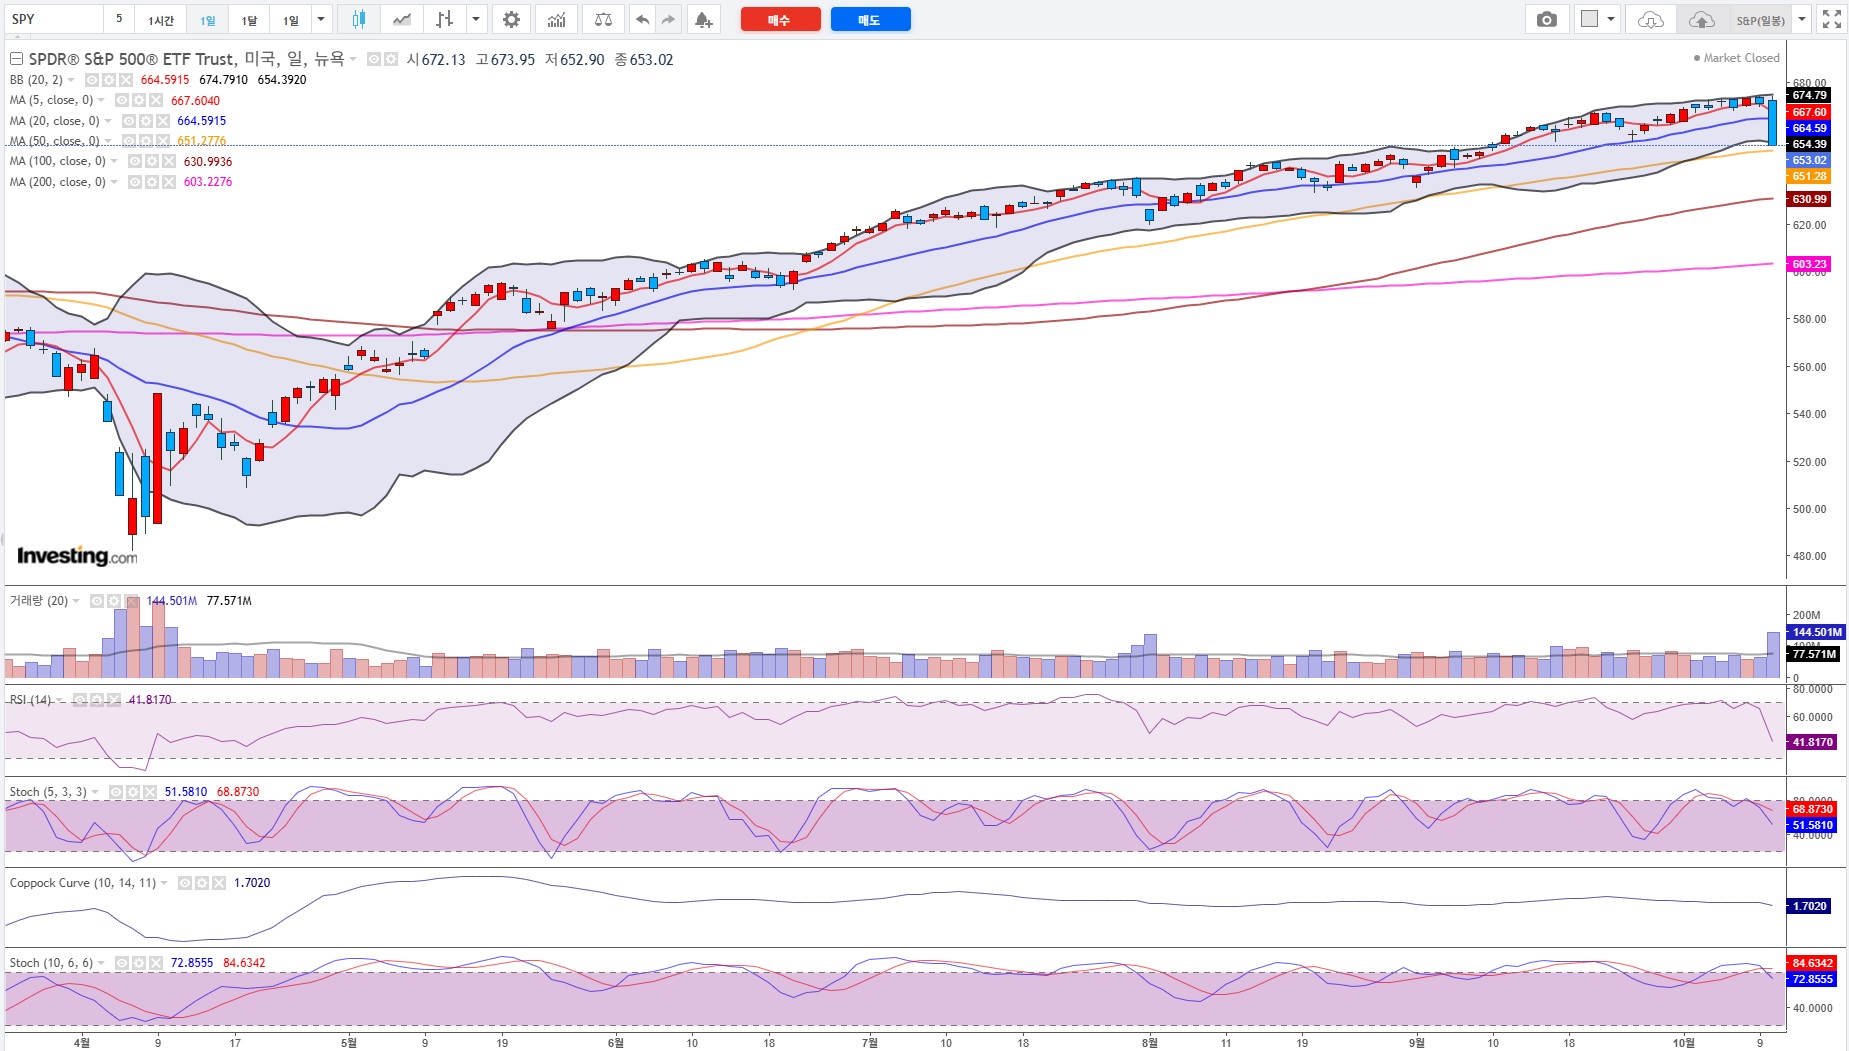Hide the MA (50, close, 0) line

pyautogui.click(x=128, y=141)
